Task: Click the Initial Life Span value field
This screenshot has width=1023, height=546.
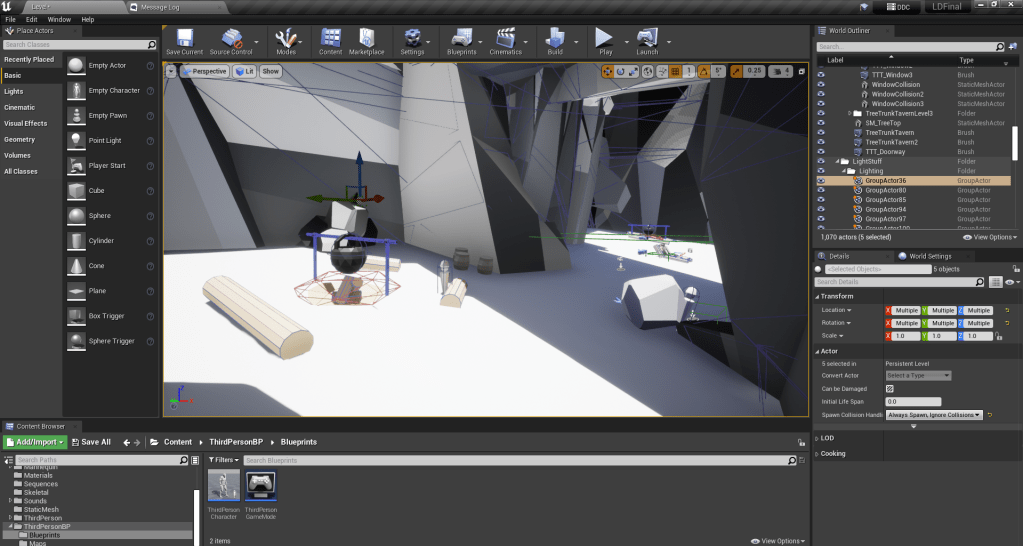Action: [913, 401]
